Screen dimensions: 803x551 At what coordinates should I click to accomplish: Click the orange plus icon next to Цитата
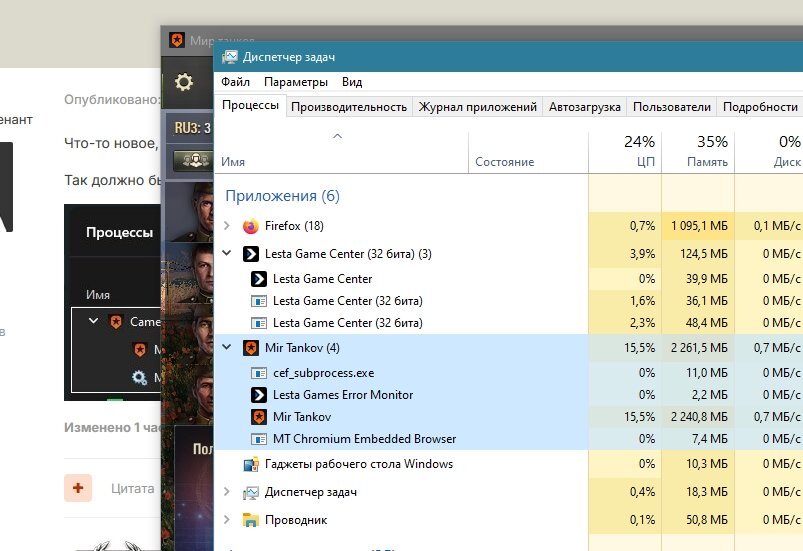(78, 488)
